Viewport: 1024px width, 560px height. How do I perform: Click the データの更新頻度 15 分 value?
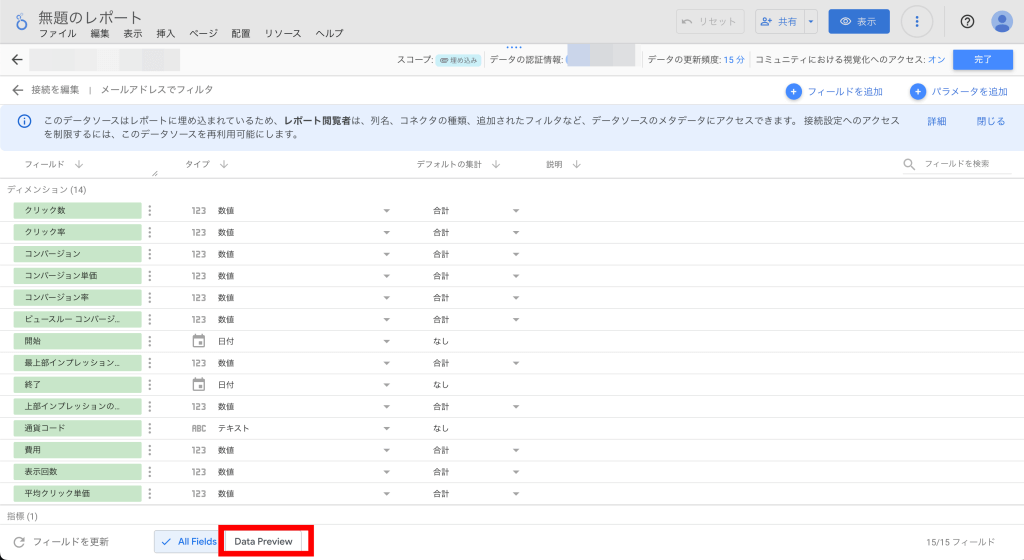(x=733, y=59)
